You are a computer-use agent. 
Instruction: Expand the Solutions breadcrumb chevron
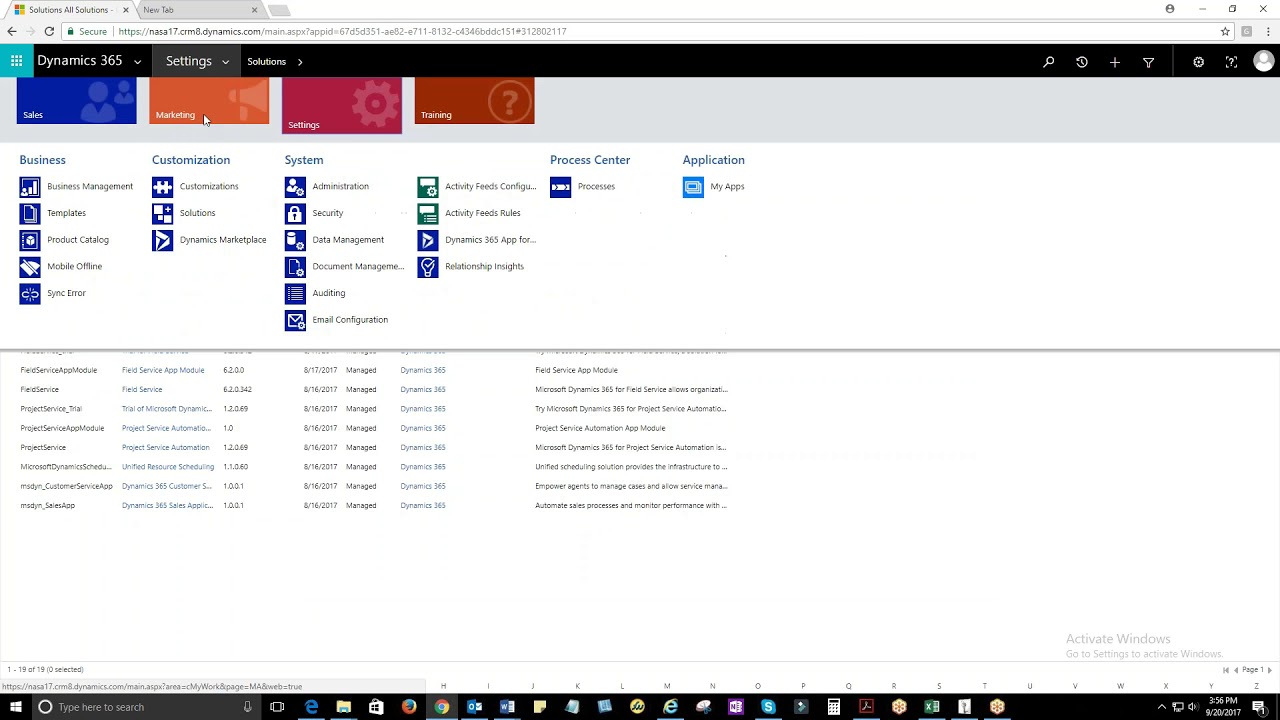pos(300,62)
